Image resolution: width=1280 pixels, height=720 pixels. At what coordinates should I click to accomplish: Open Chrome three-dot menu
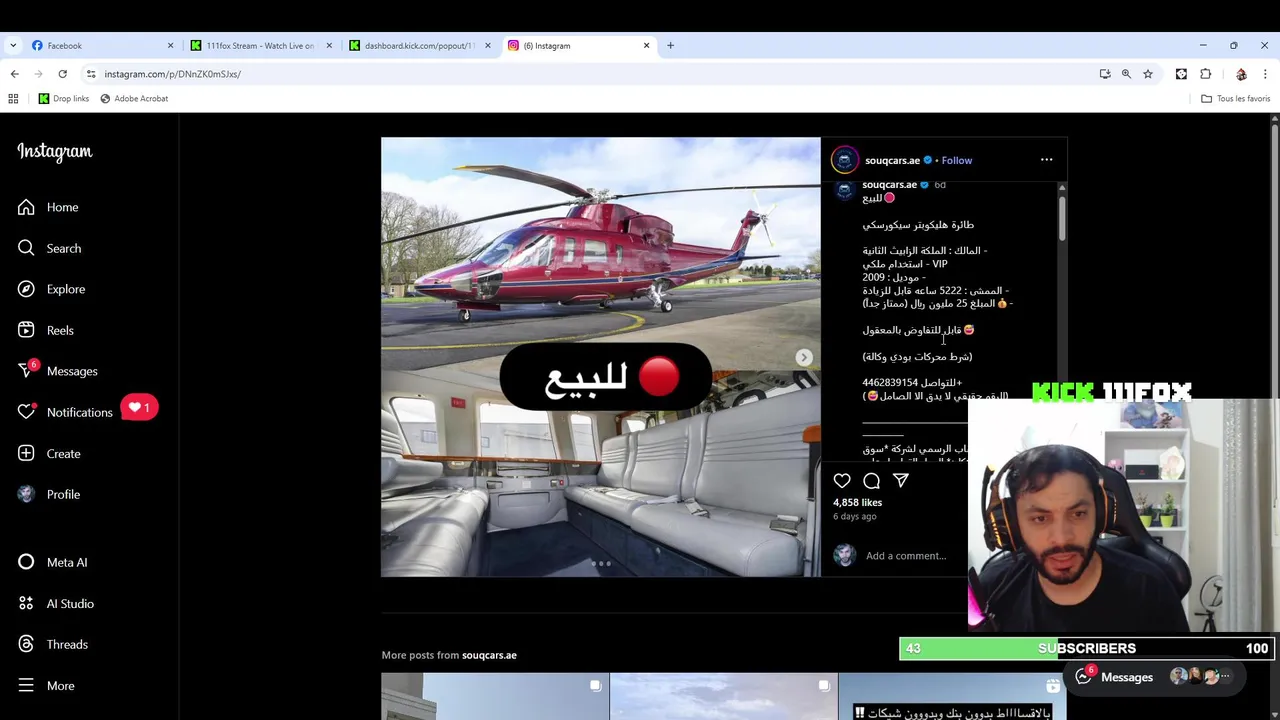[x=1265, y=74]
